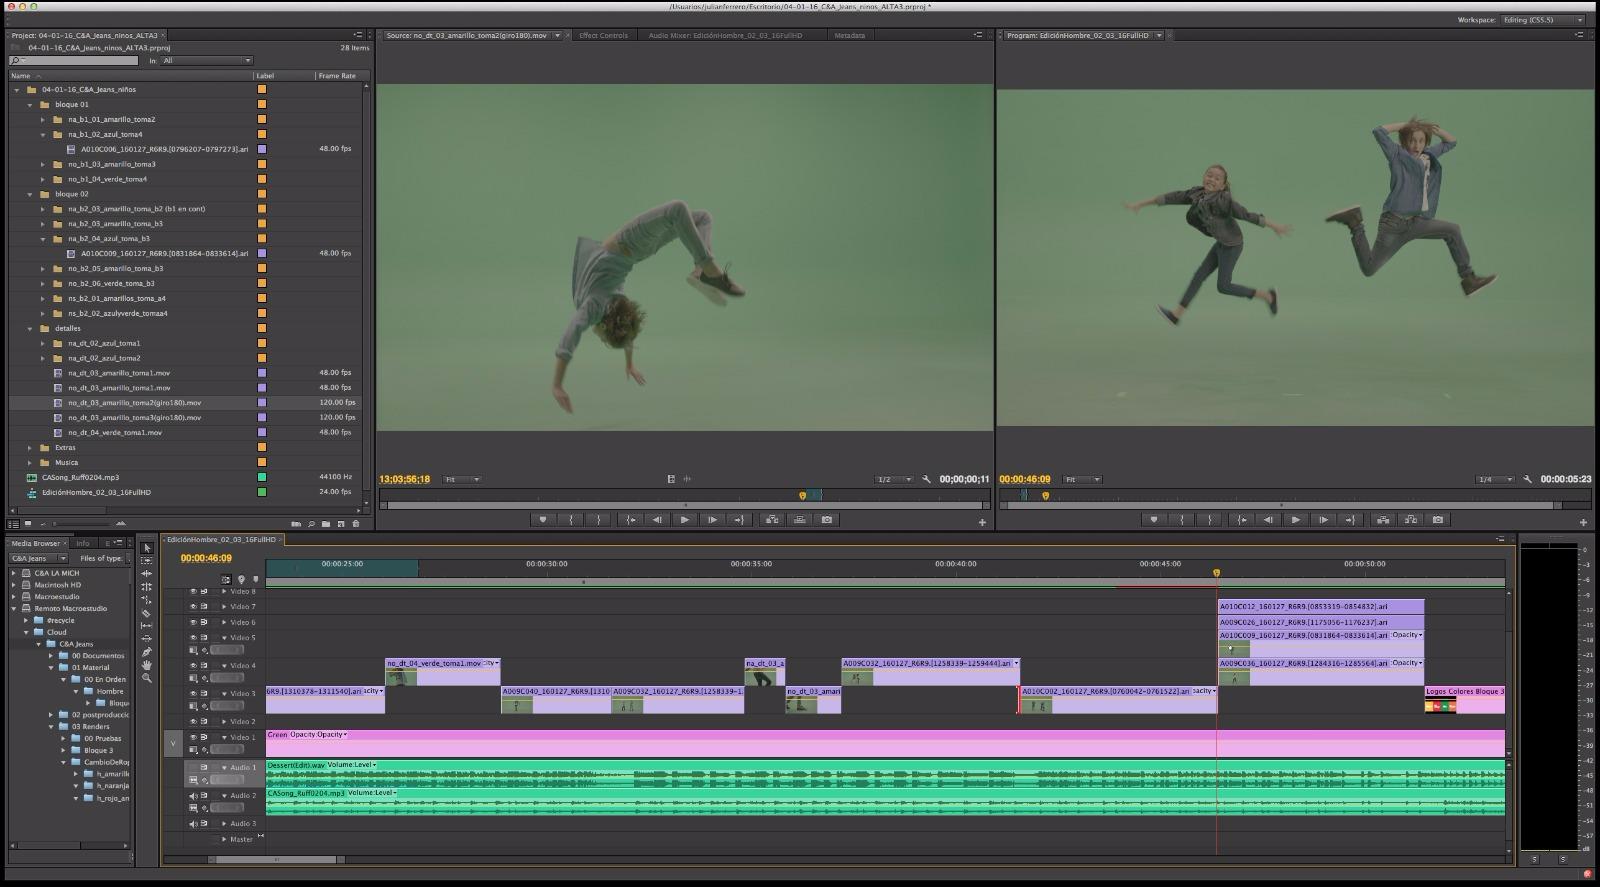Toggle track output eye for Video 1
Image resolution: width=1600 pixels, height=887 pixels.
[x=193, y=737]
